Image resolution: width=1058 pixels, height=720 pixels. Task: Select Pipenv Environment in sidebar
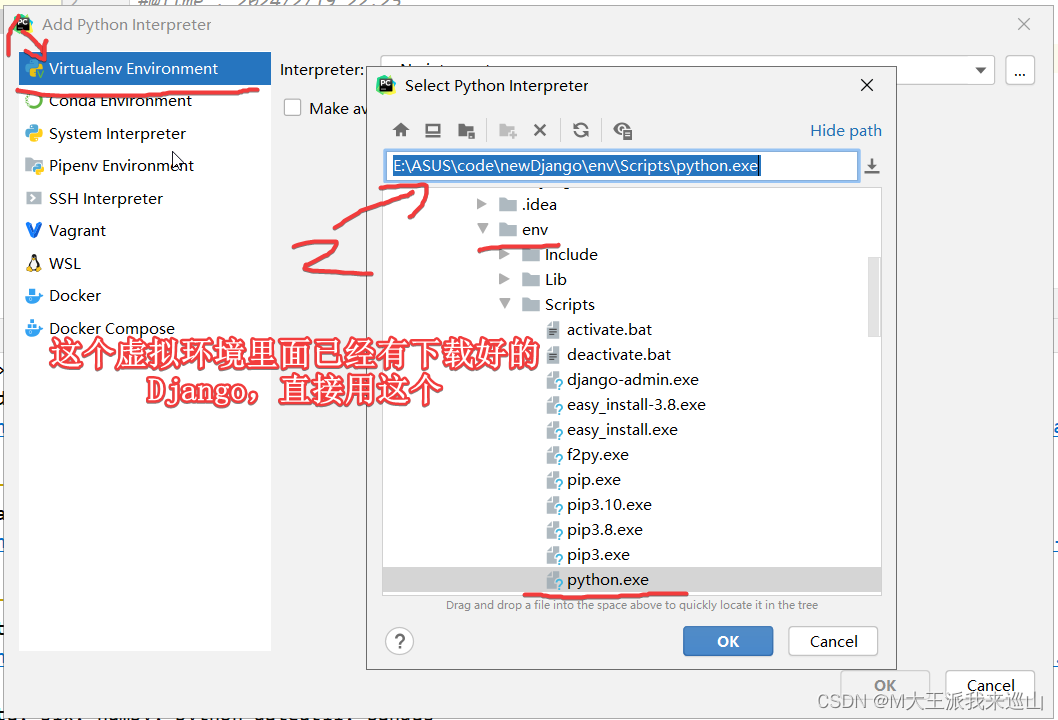144,166
